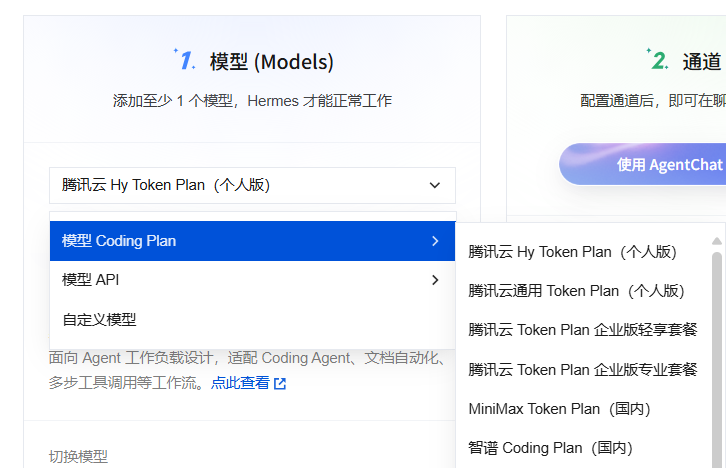Expand the 模型 API submenu arrow
Image resolution: width=726 pixels, height=468 pixels.
435,280
